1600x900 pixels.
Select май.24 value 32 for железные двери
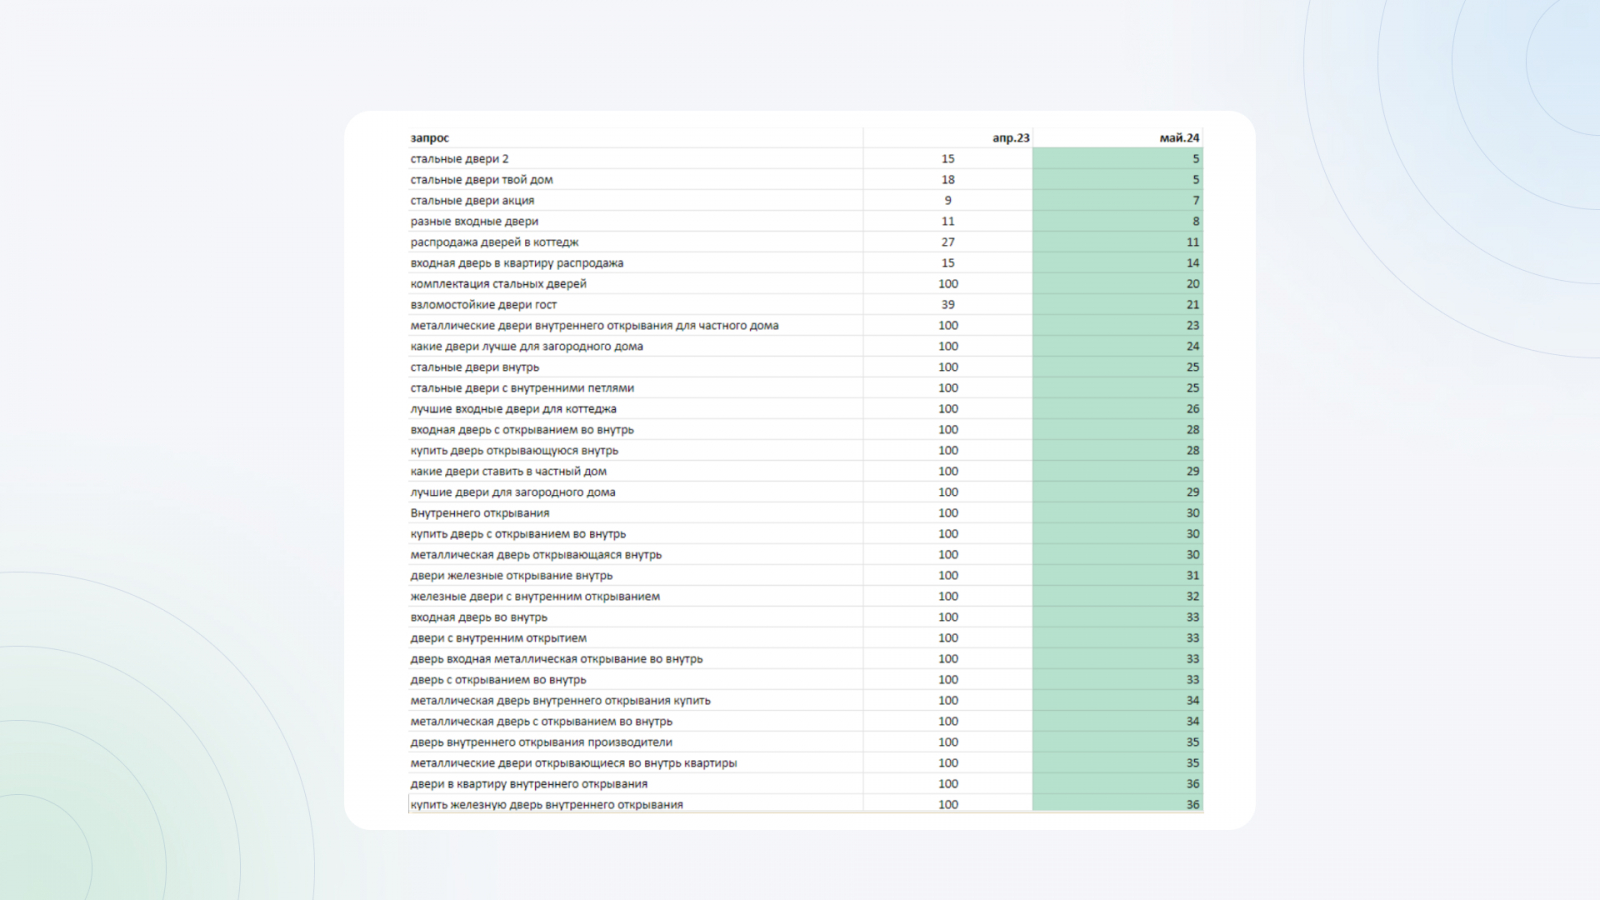tap(1117, 596)
